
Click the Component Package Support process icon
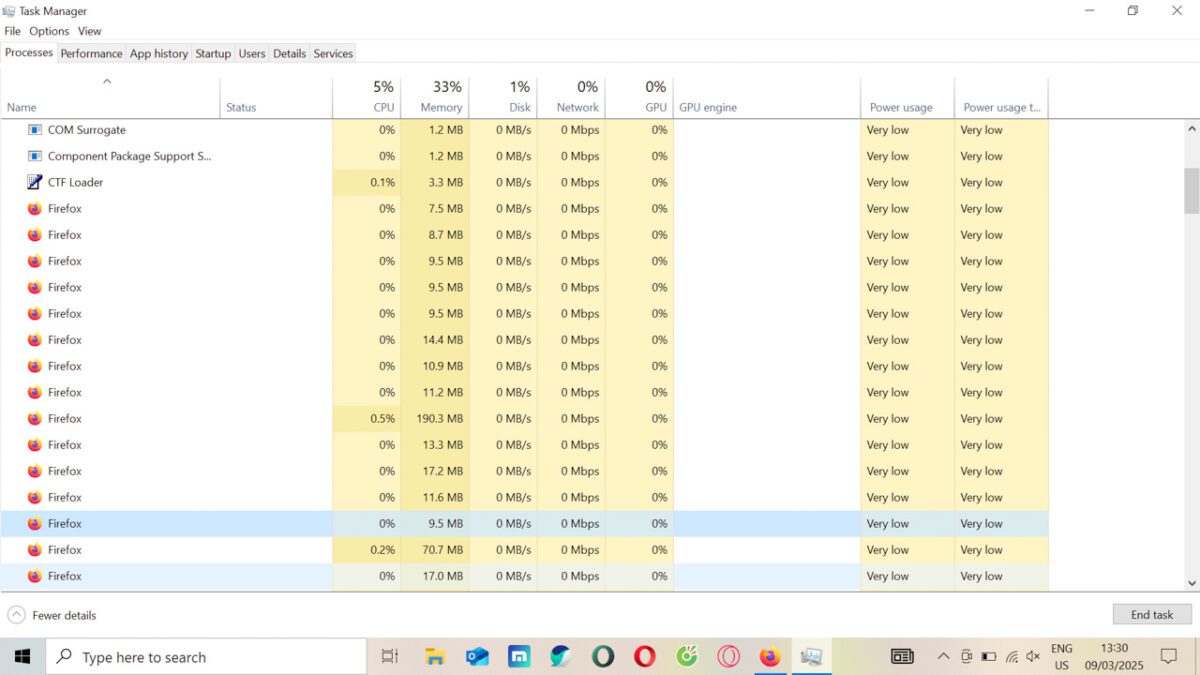click(x=35, y=156)
